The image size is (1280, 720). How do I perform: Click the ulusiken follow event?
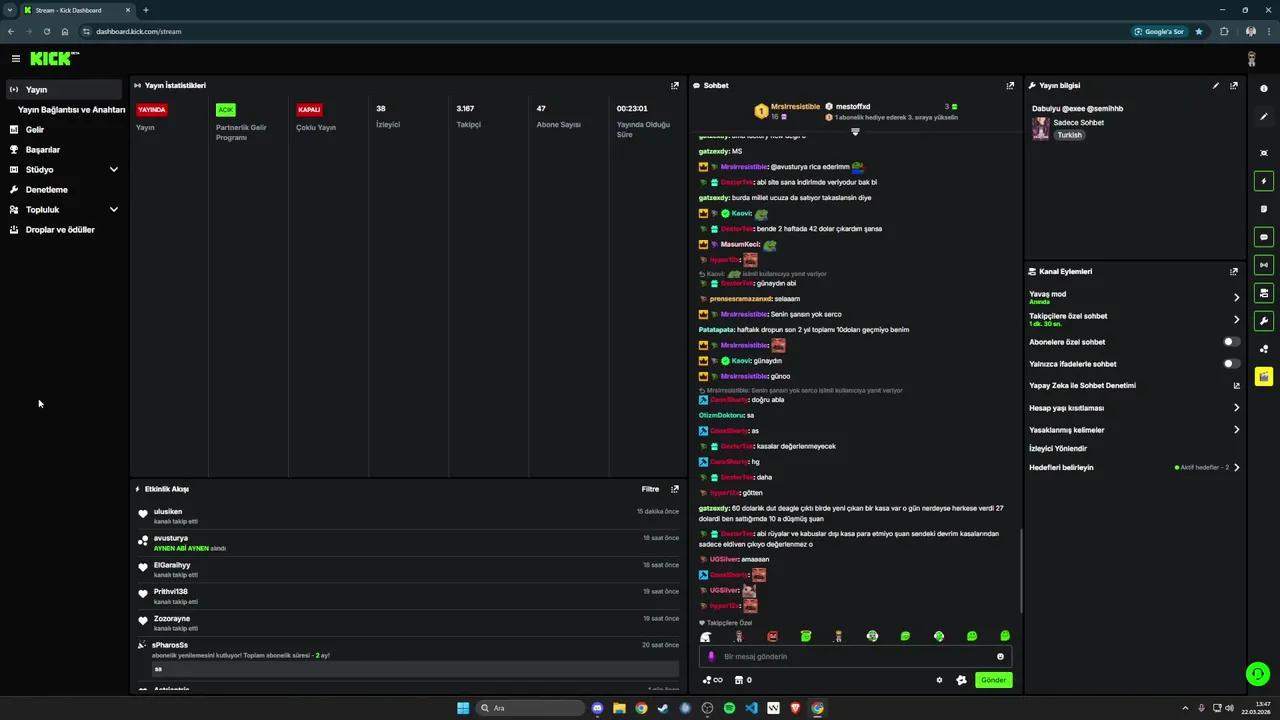pos(410,516)
